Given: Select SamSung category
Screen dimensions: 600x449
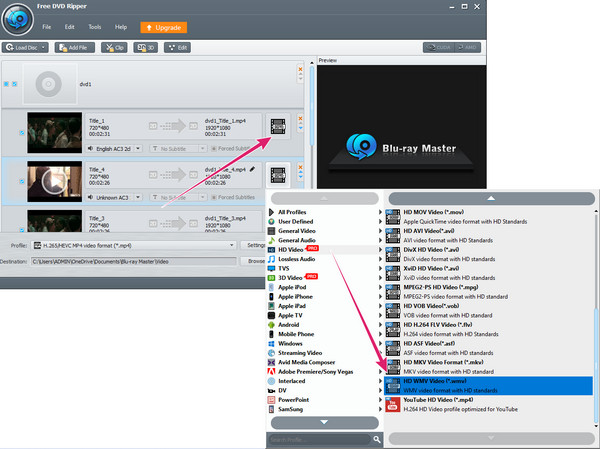Looking at the screenshot, I should (325, 409).
